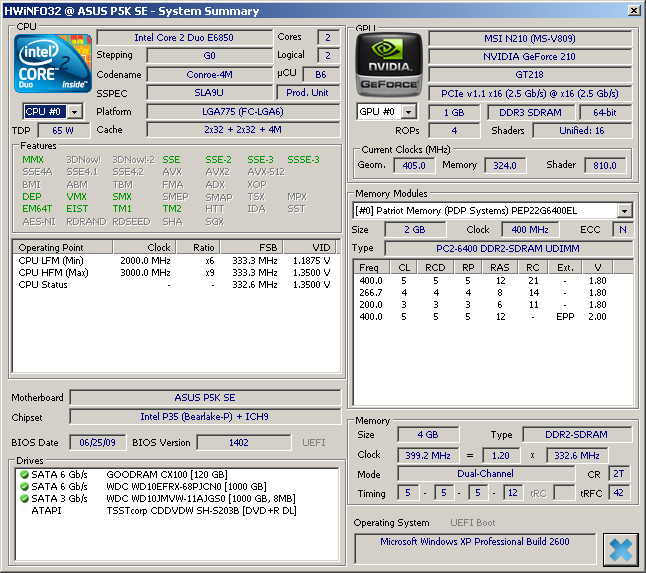Click the module Clock field 400 MHz

(x=530, y=229)
